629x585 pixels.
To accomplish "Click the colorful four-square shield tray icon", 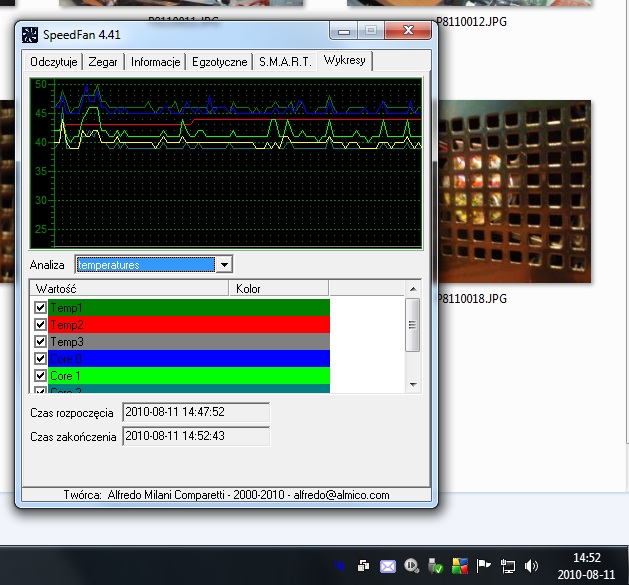I will 460,566.
